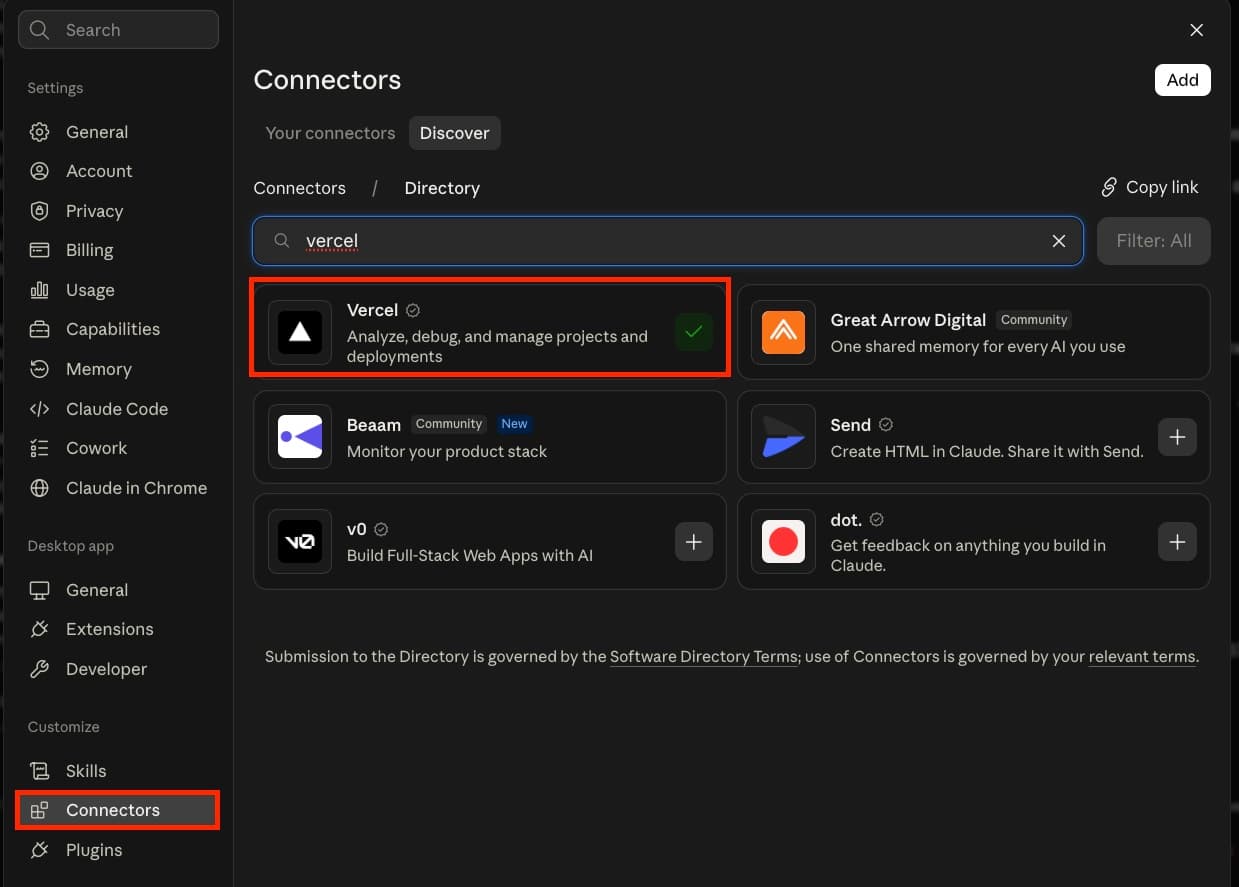Click the Capabilities briefcase icon
Image resolution: width=1239 pixels, height=887 pixels.
pyautogui.click(x=39, y=329)
